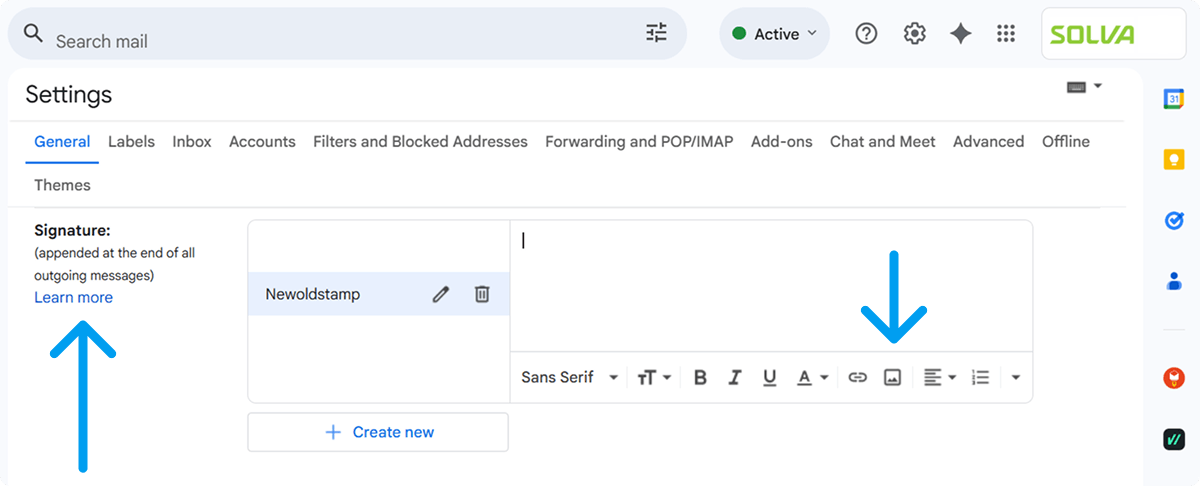Click Create new signature button
The height and width of the screenshot is (486, 1200).
378,432
